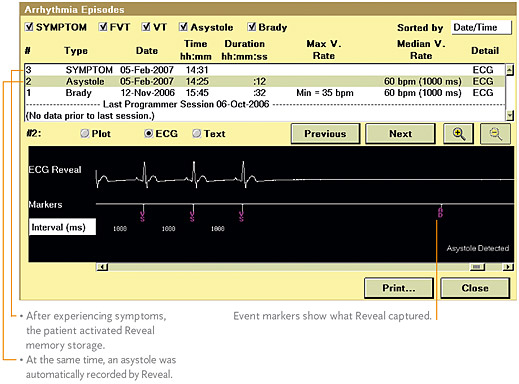This screenshot has height=384, width=519.
Task: Toggle the SYMPTOM checkbox
Action: (29, 27)
